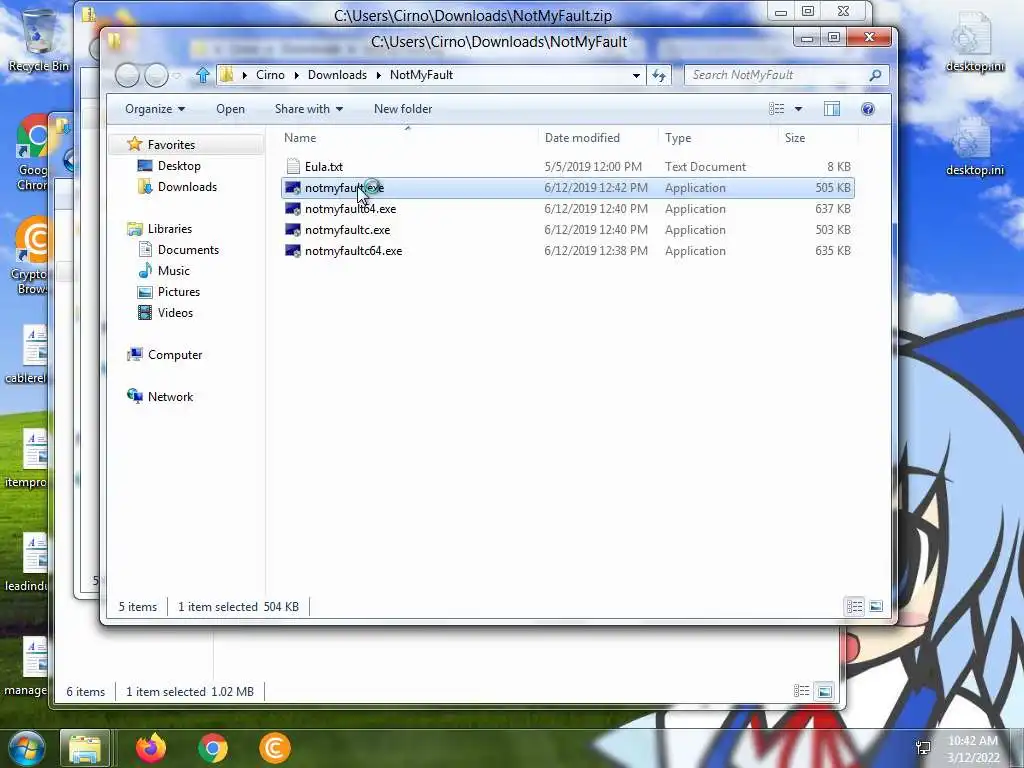Select the CryptoTab Browser desktop shortcut

(31, 256)
